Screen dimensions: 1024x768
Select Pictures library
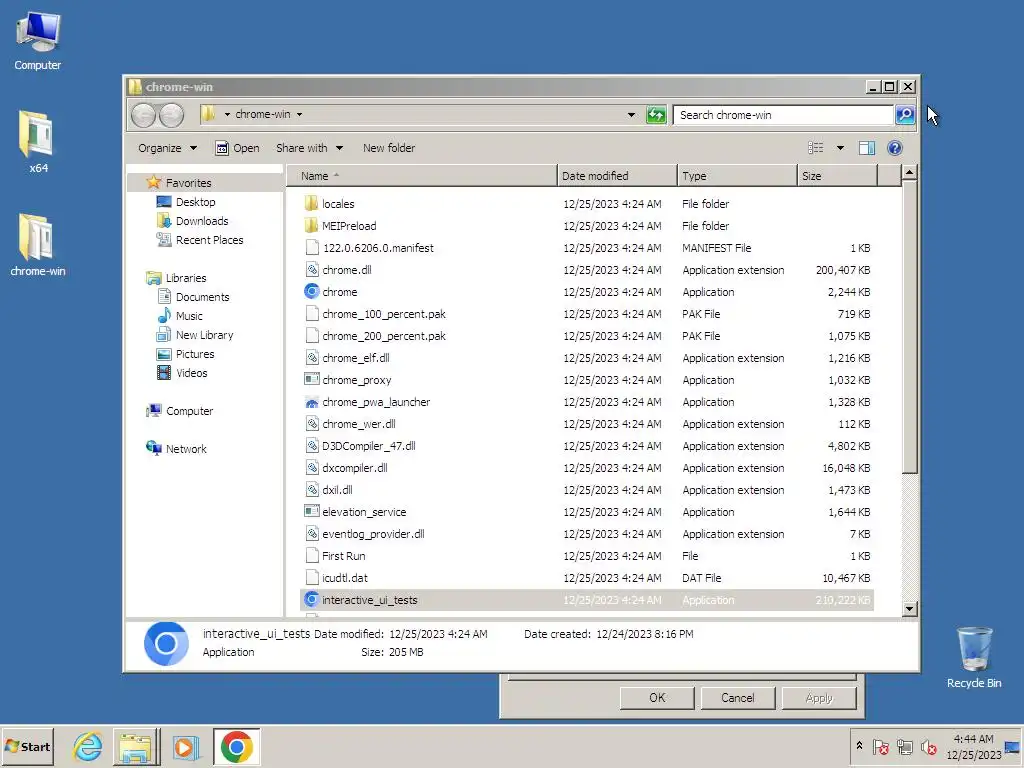click(x=186, y=353)
